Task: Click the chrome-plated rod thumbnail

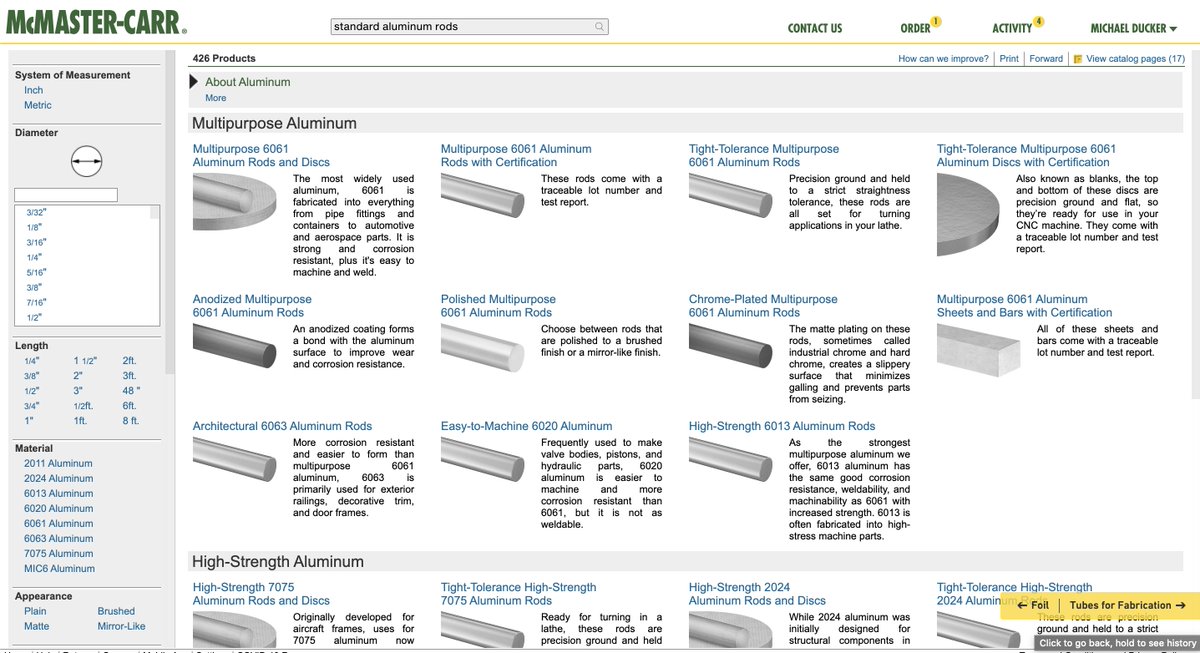Action: tap(730, 346)
